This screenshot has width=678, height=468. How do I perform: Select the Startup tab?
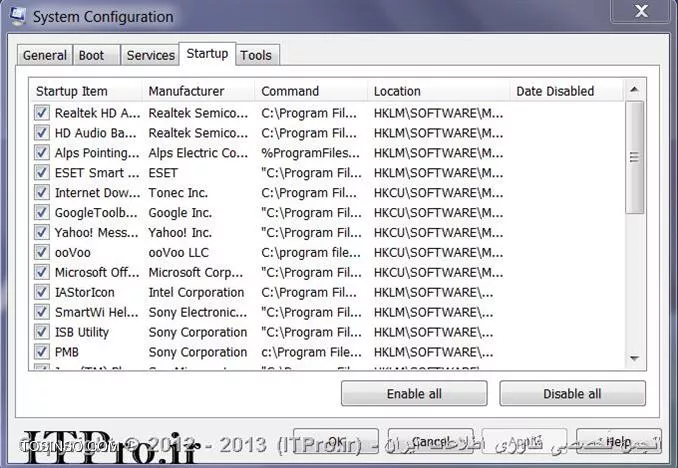pos(207,54)
